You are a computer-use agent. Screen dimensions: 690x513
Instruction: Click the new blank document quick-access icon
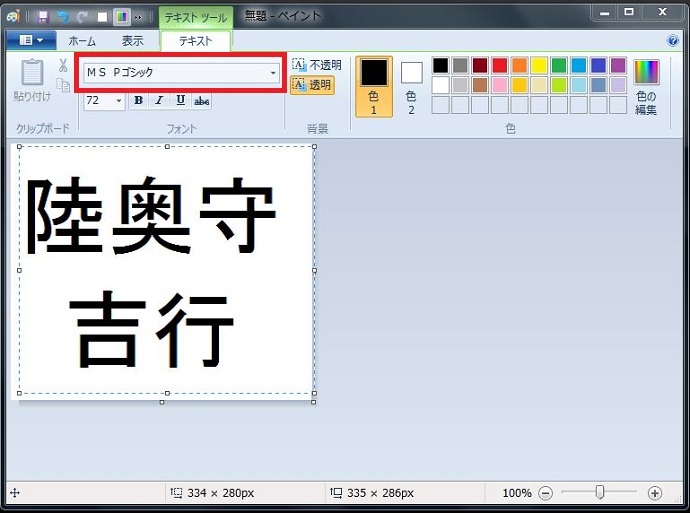[x=102, y=17]
